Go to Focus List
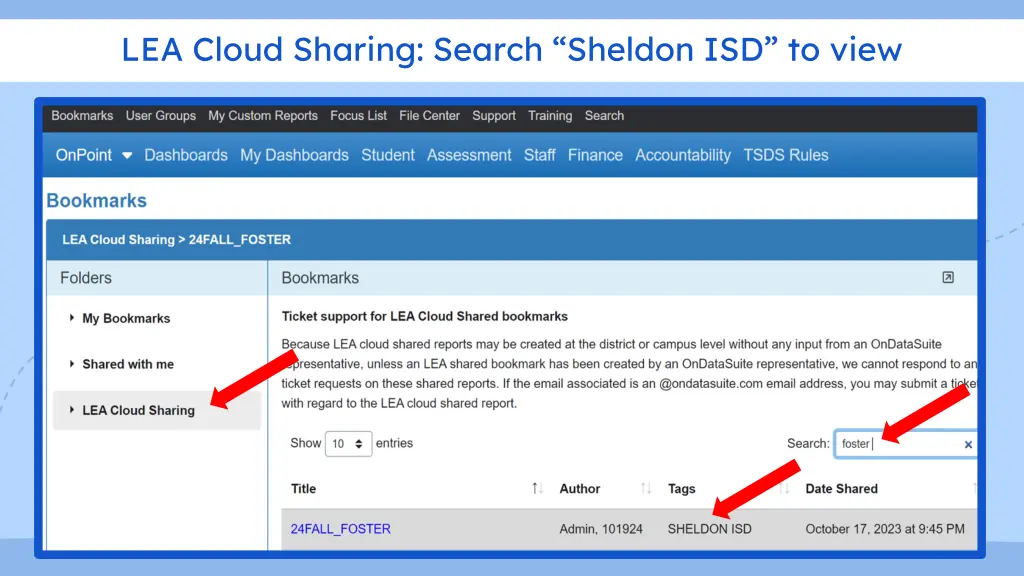 tap(359, 116)
